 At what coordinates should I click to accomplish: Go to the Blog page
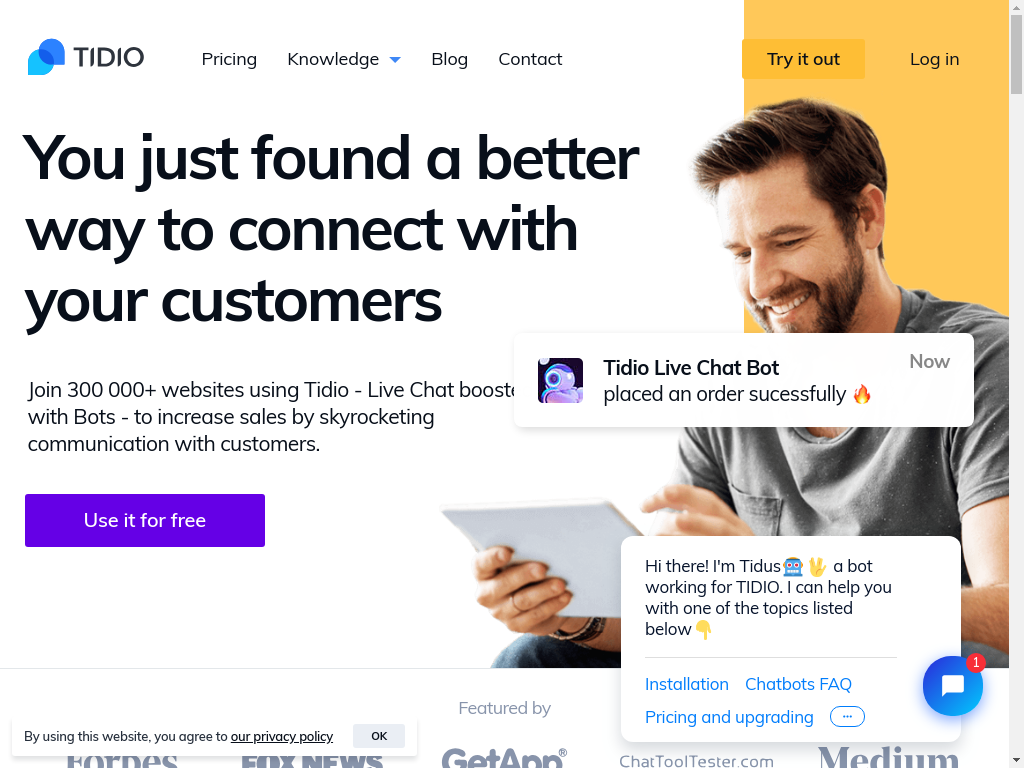449,59
